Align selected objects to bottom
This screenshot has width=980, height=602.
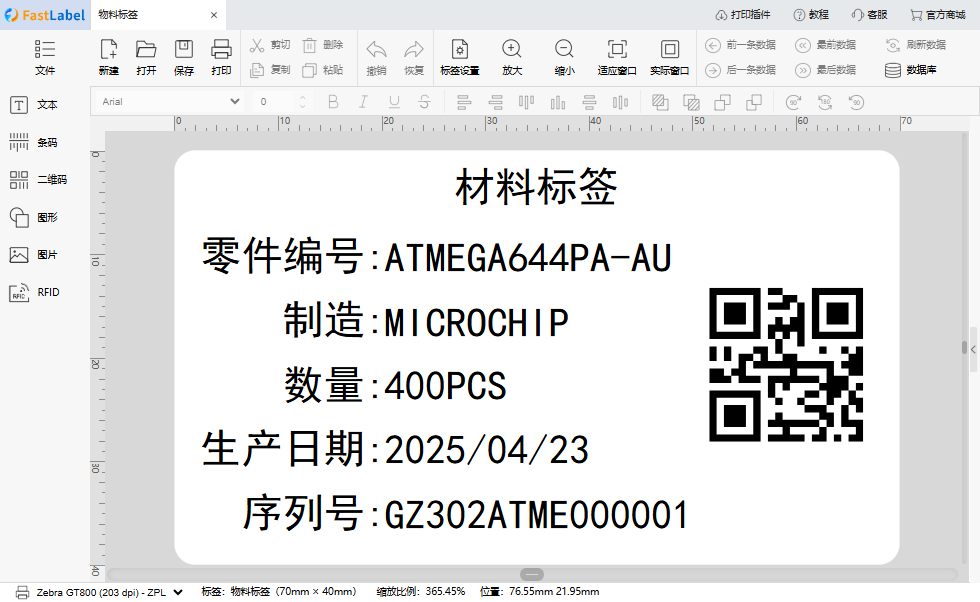[x=558, y=102]
